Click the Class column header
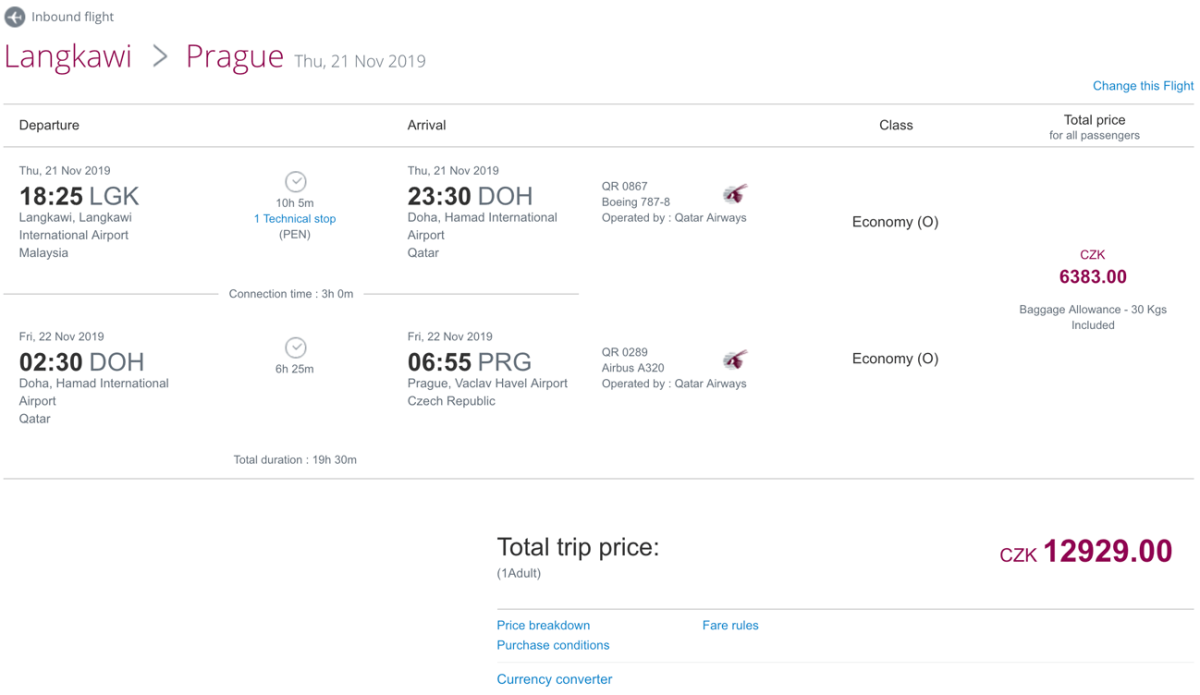 click(x=896, y=125)
